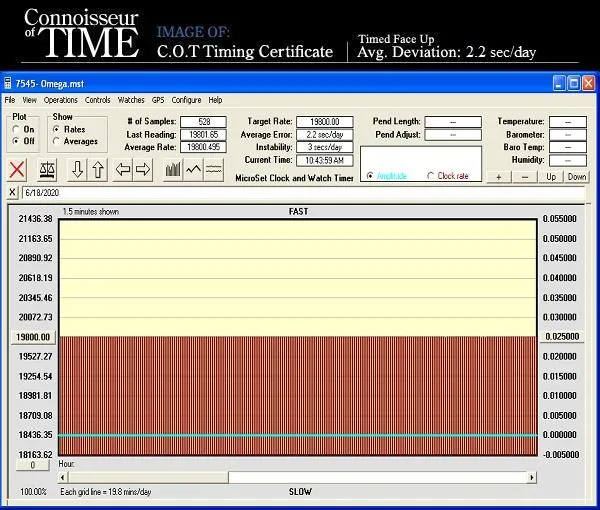The height and width of the screenshot is (510, 600).
Task: Click the 0.025000 right axis button
Action: (x=562, y=337)
